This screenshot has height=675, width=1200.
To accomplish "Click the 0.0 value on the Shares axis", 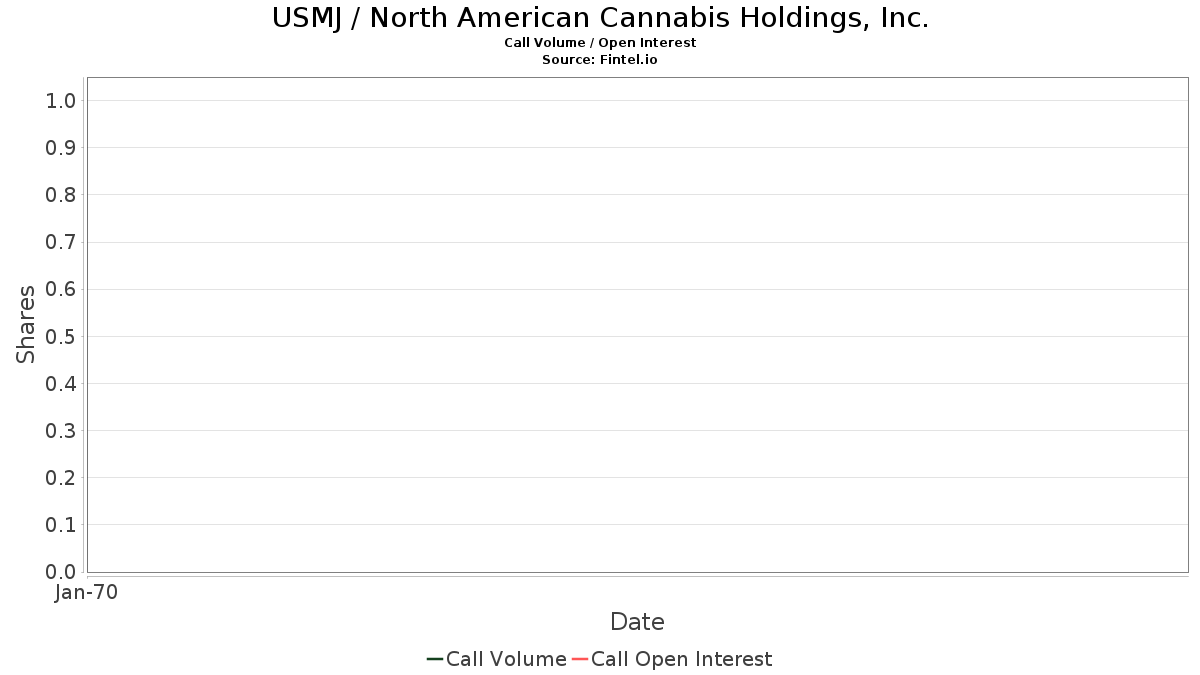I will (x=61, y=572).
